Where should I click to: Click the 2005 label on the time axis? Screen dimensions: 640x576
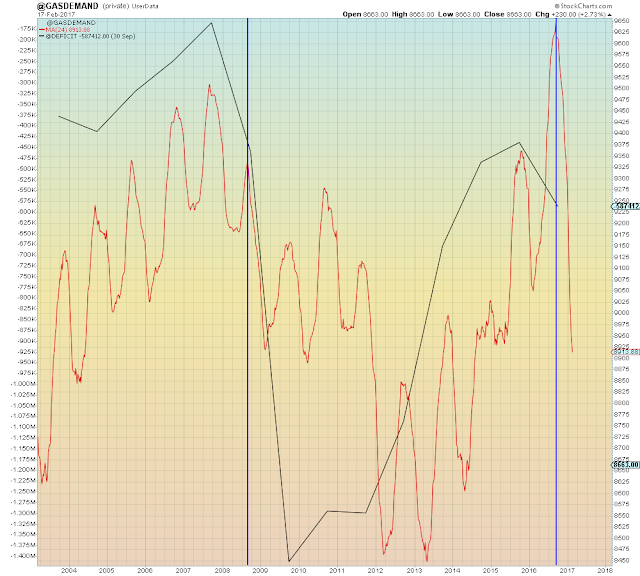107,571
